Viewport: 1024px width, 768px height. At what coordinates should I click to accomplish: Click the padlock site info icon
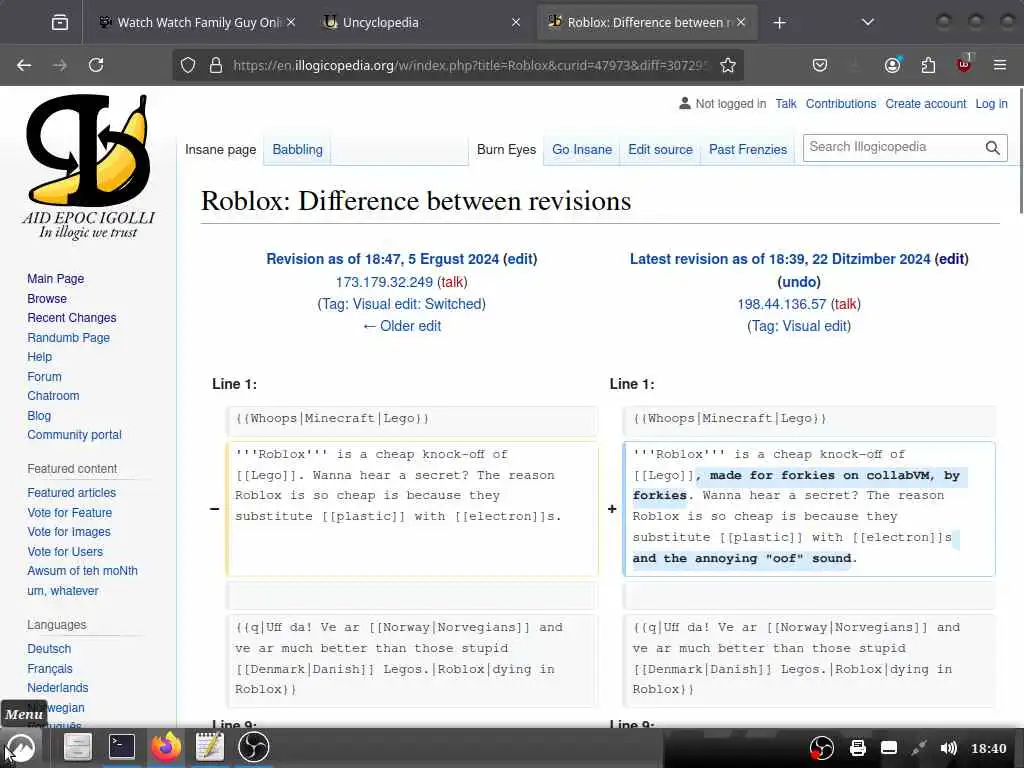click(216, 65)
